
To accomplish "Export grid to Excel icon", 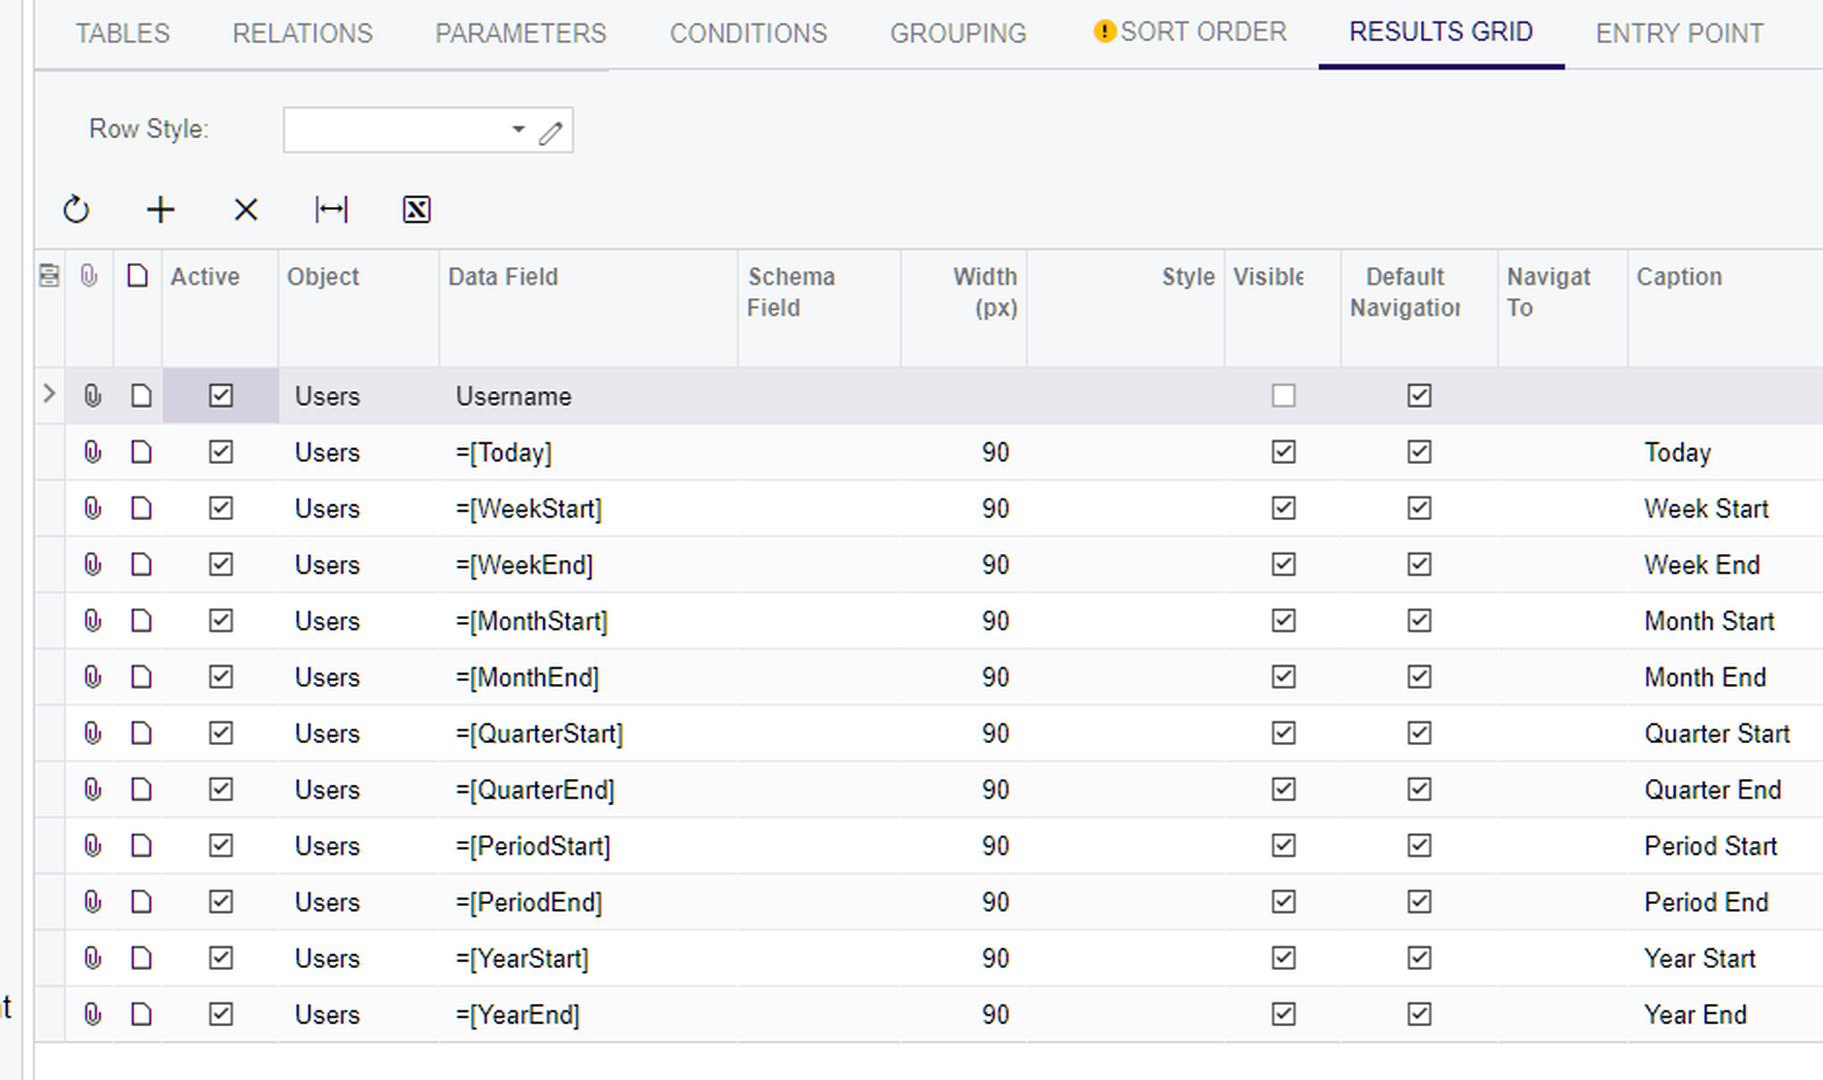I will click(x=416, y=210).
